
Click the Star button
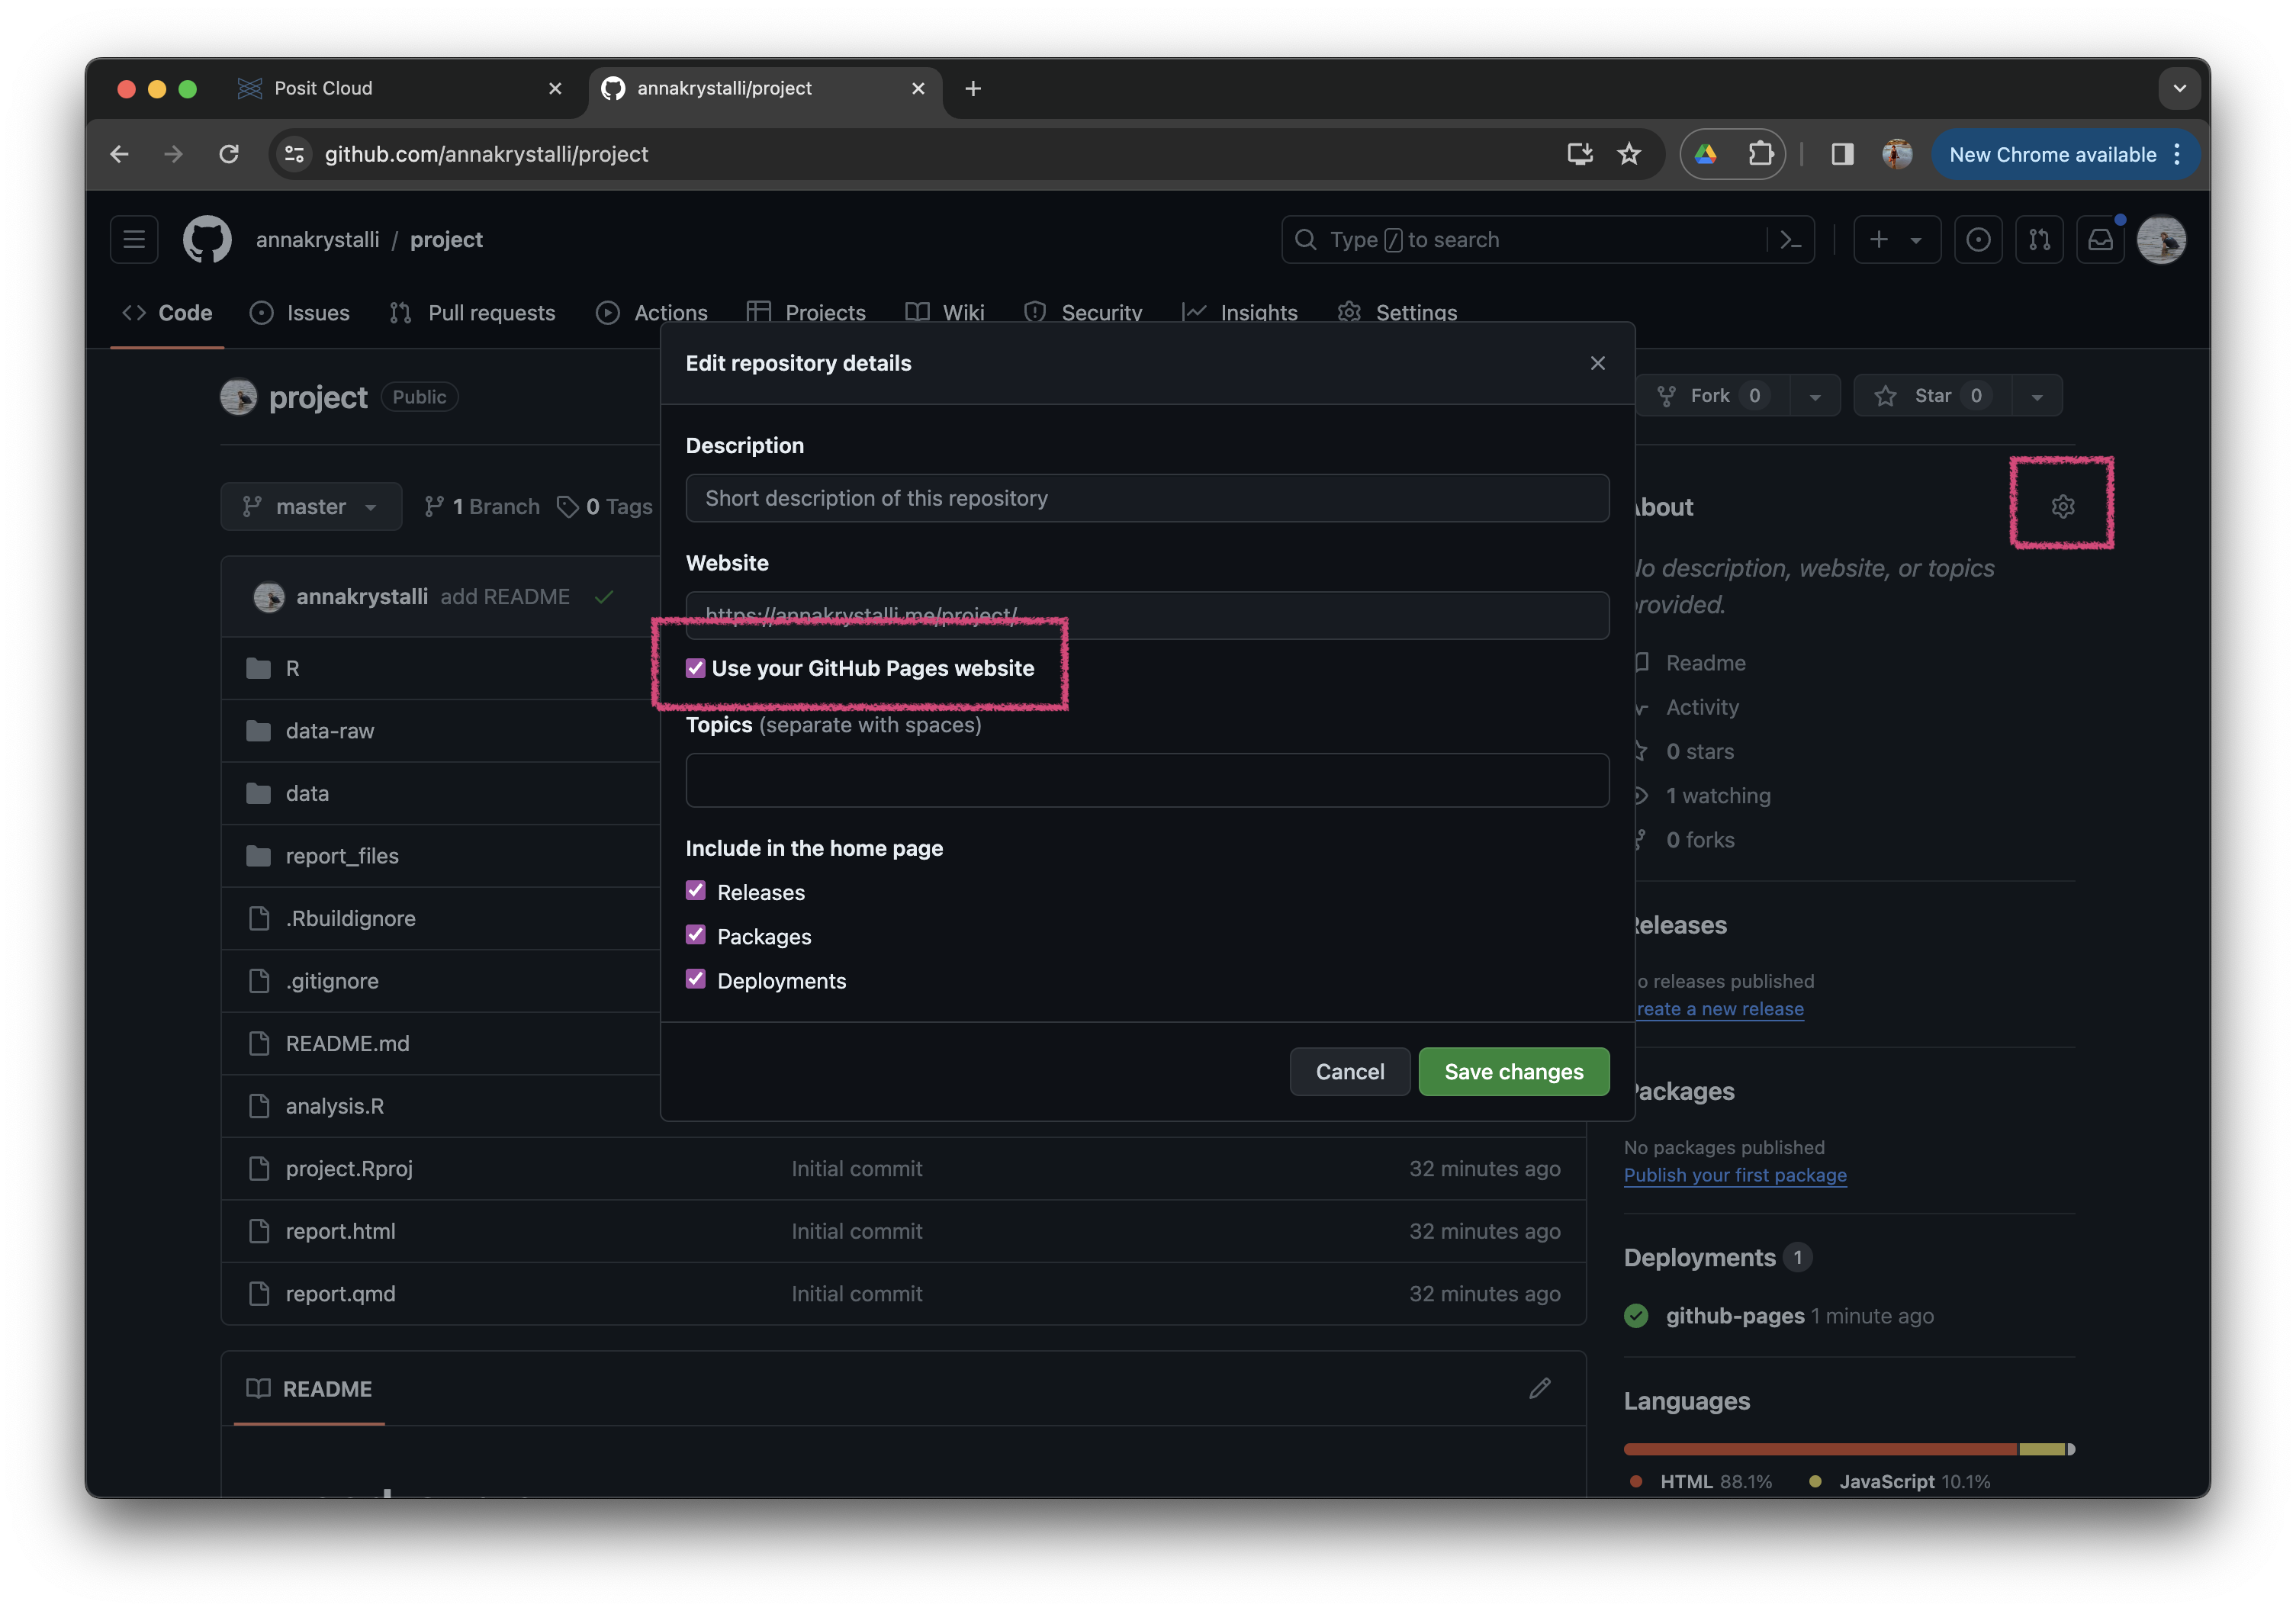click(x=1932, y=396)
